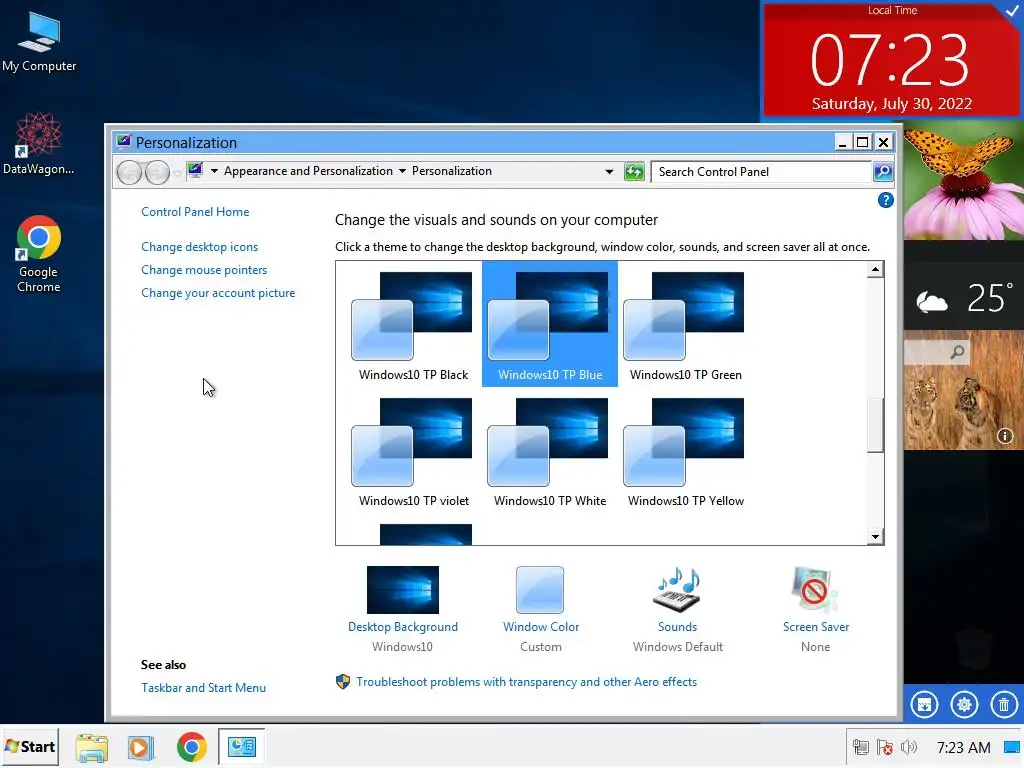Open dropdown arrow before Appearance and Personalization

(x=214, y=171)
